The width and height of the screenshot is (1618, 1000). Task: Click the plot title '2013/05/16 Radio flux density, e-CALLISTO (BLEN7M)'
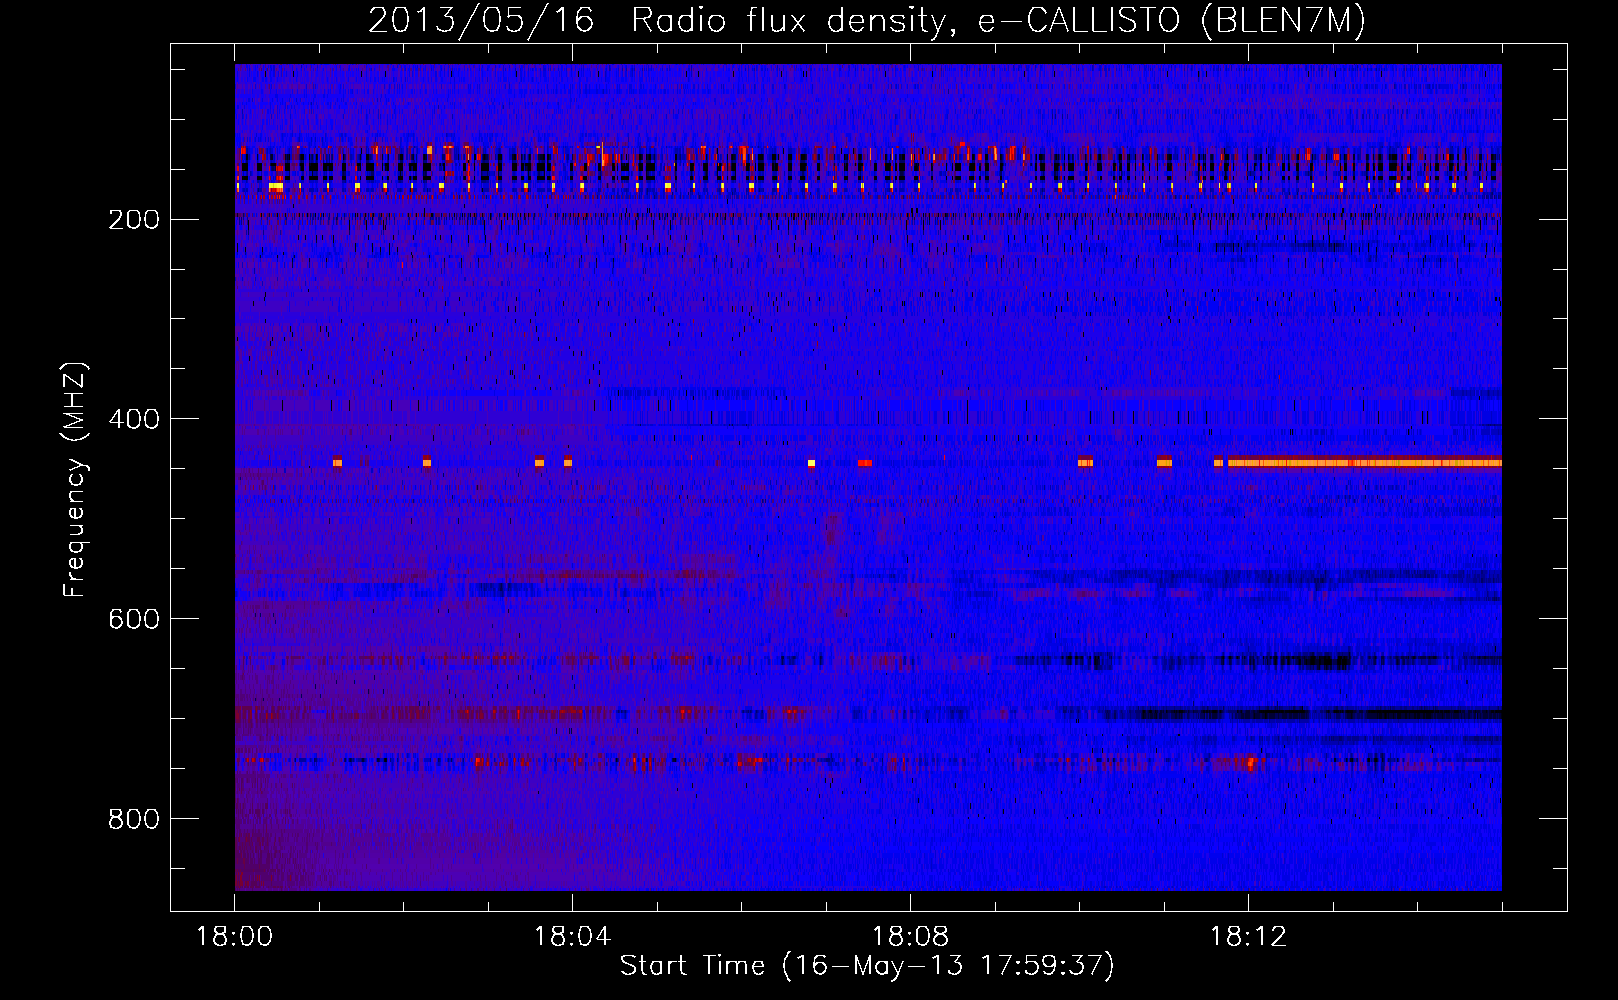(866, 21)
